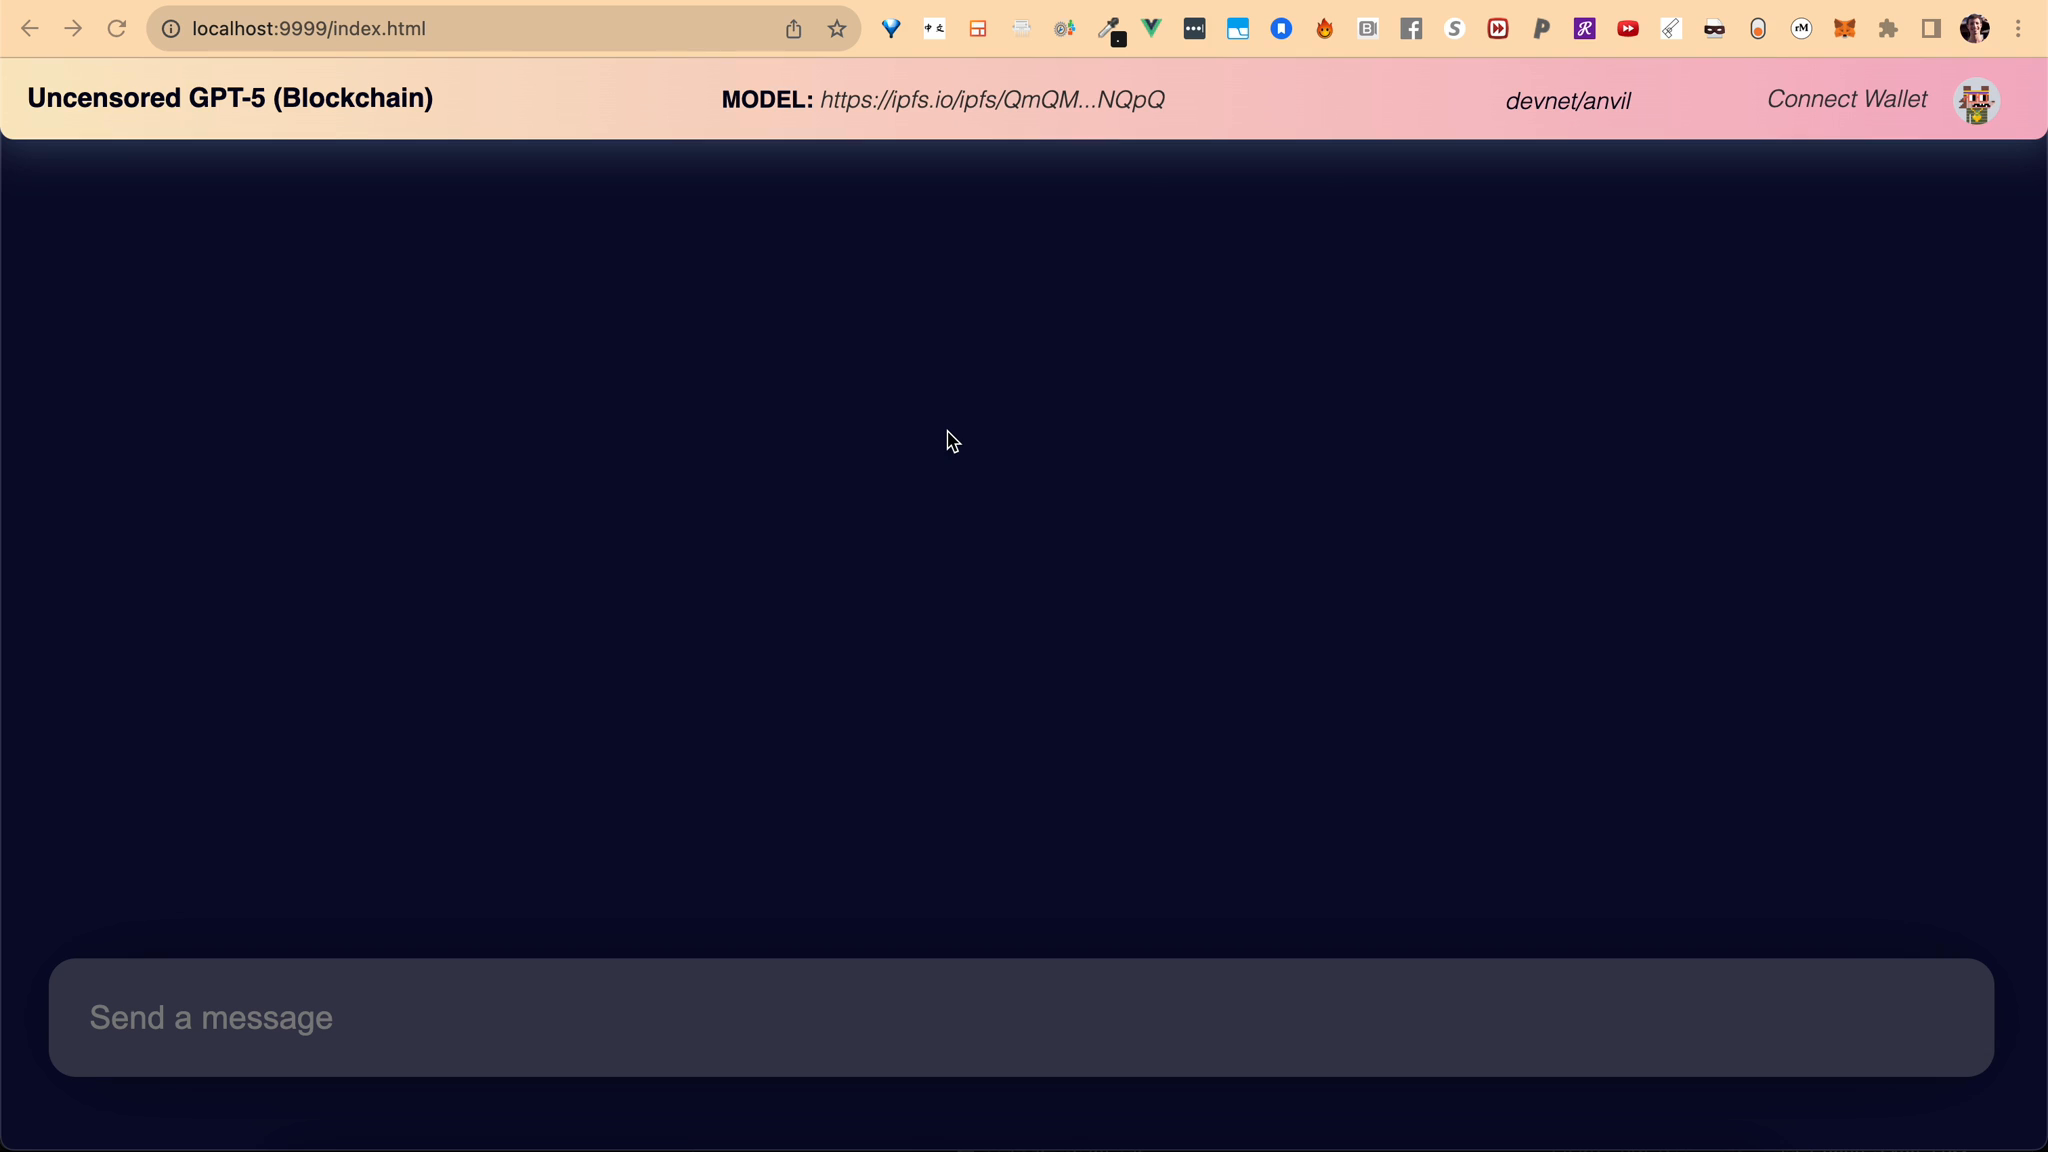Open the flame Hola extension icon

click(1325, 29)
